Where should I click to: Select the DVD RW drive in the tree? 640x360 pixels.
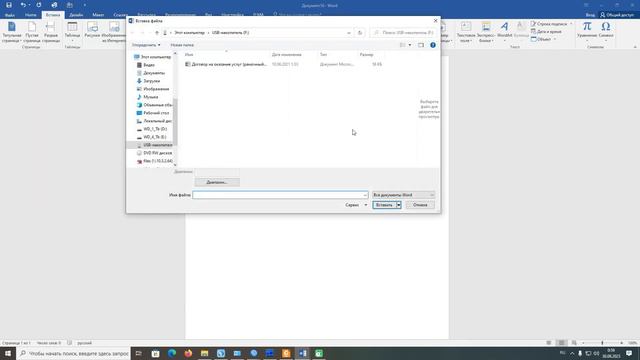point(154,153)
